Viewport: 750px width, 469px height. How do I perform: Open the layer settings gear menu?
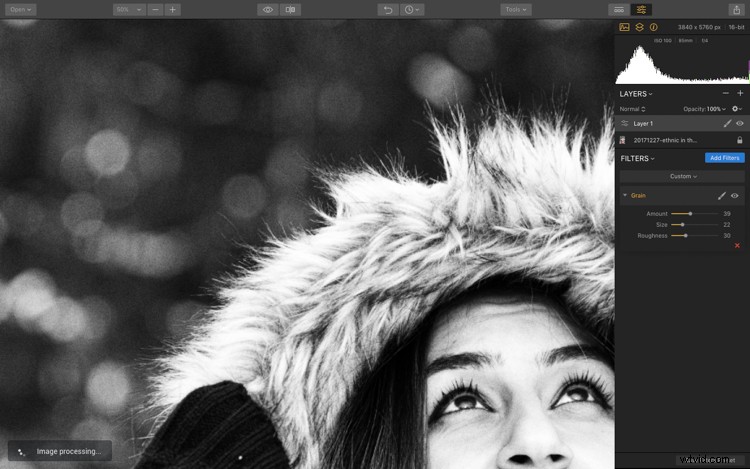[737, 109]
